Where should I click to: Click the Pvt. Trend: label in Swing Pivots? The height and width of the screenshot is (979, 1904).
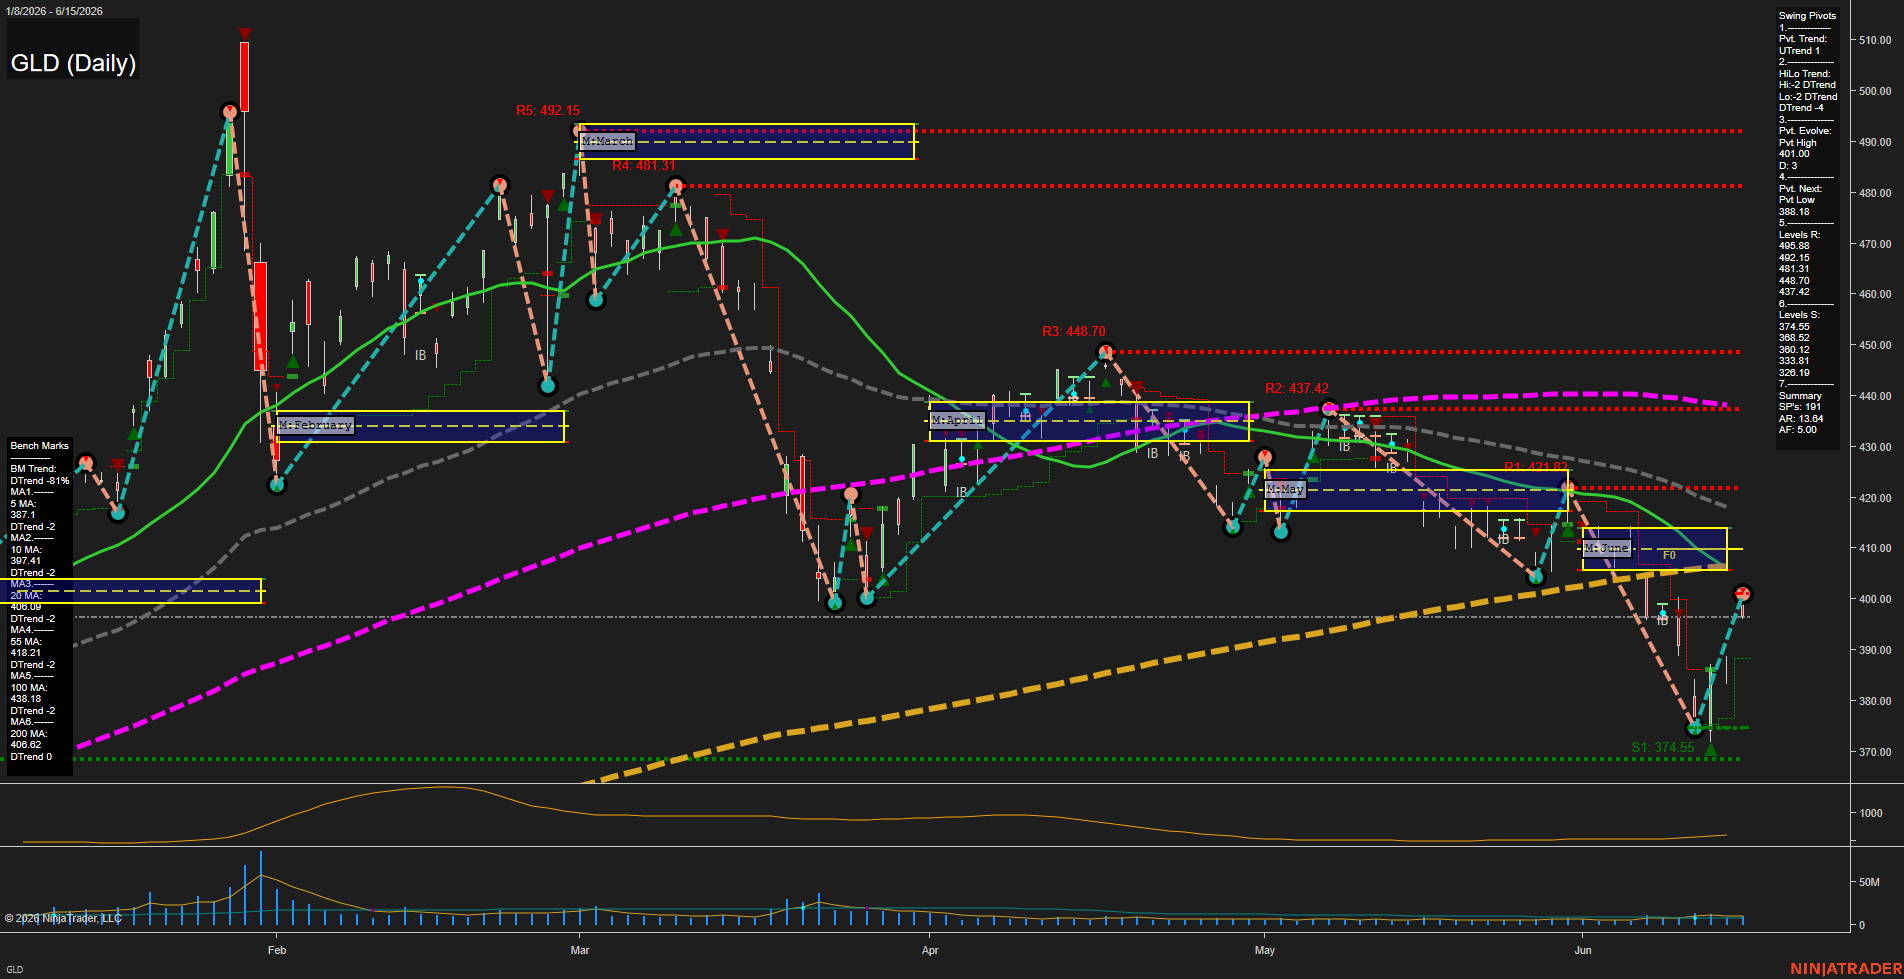[x=1803, y=39]
